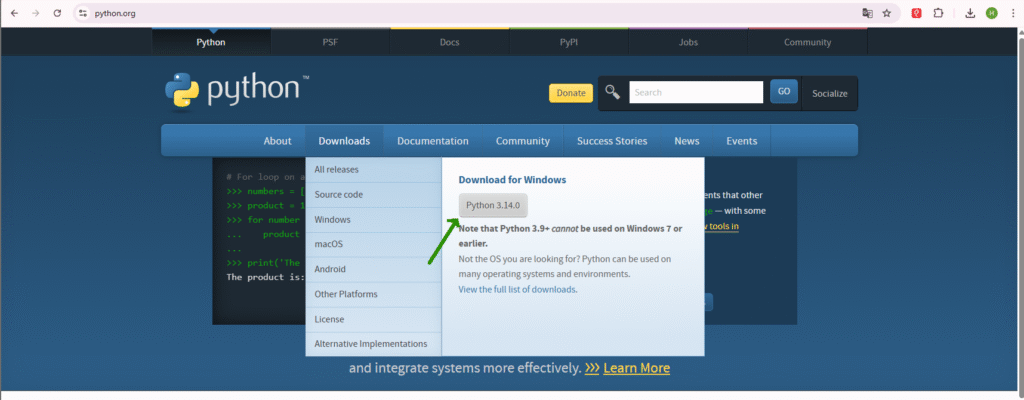Screen dimensions: 1024x400
Task: Reload the page with the refresh icon
Action: [x=57, y=13]
